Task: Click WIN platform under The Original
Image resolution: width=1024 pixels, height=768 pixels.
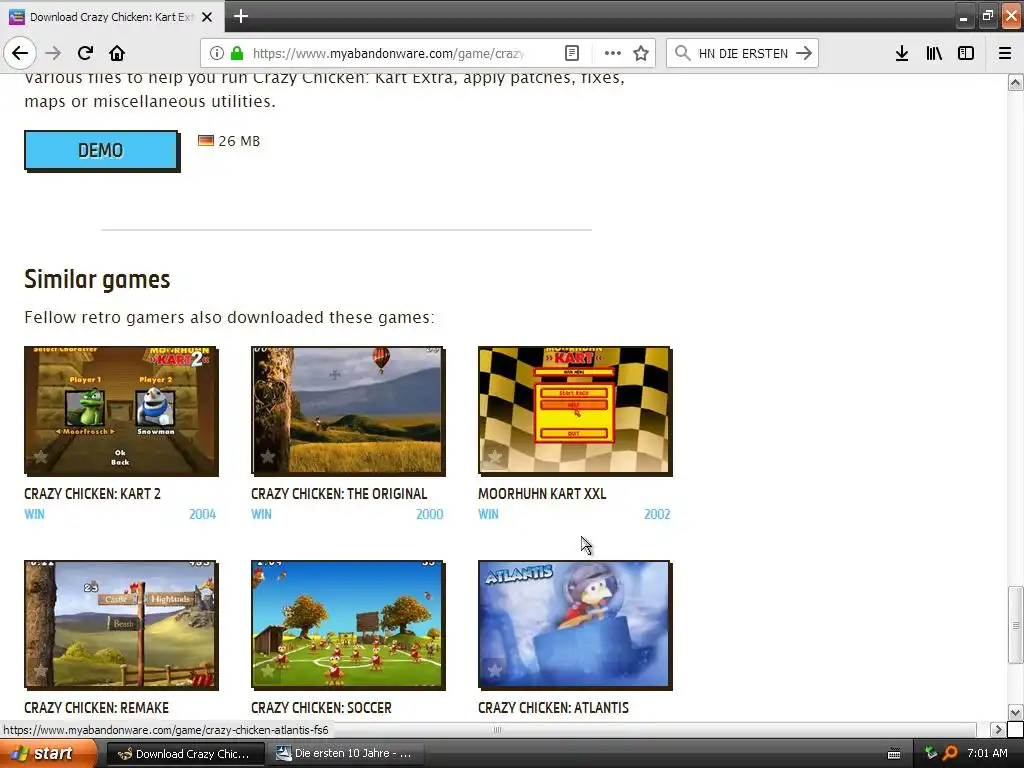Action: (261, 514)
